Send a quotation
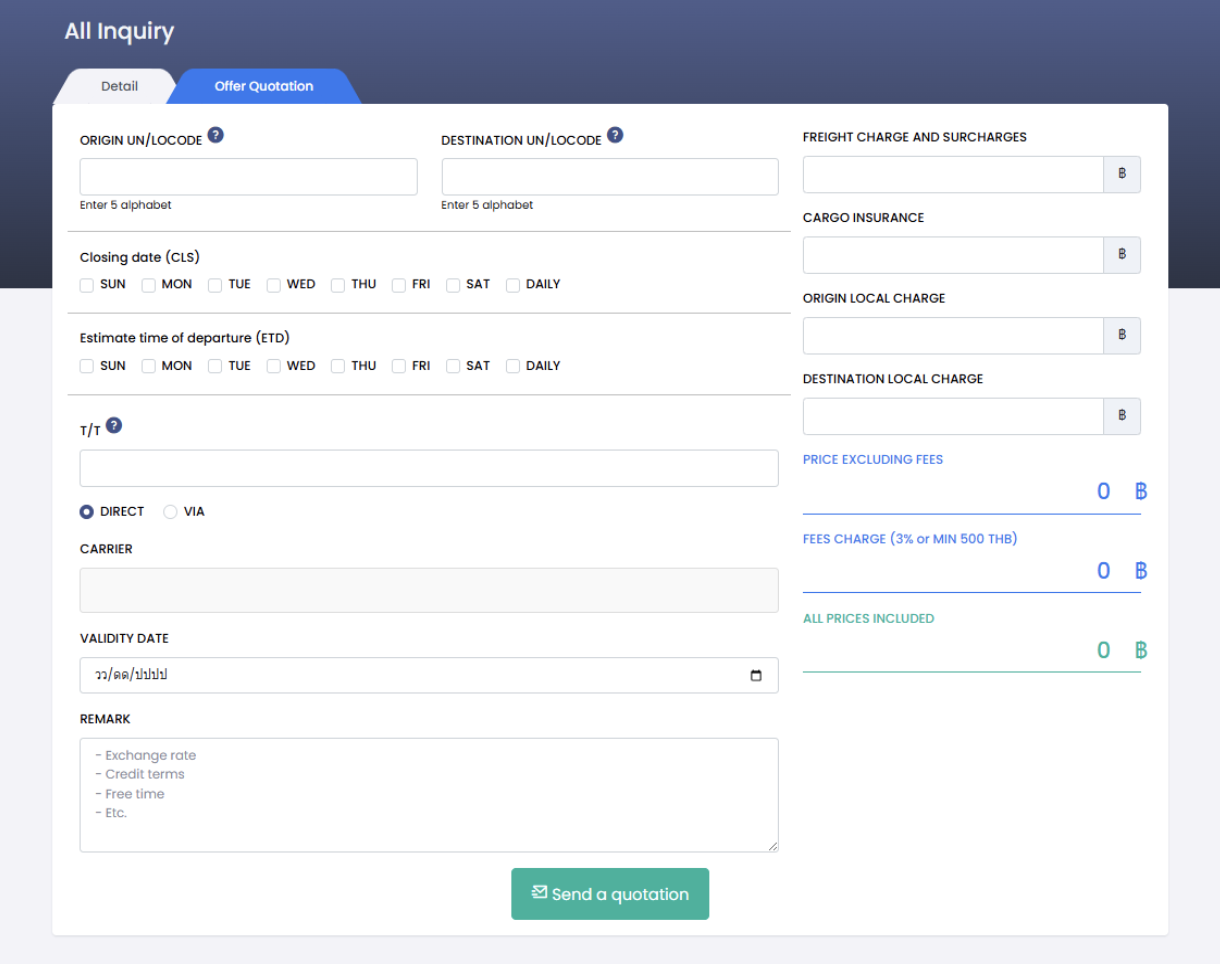 [x=610, y=894]
